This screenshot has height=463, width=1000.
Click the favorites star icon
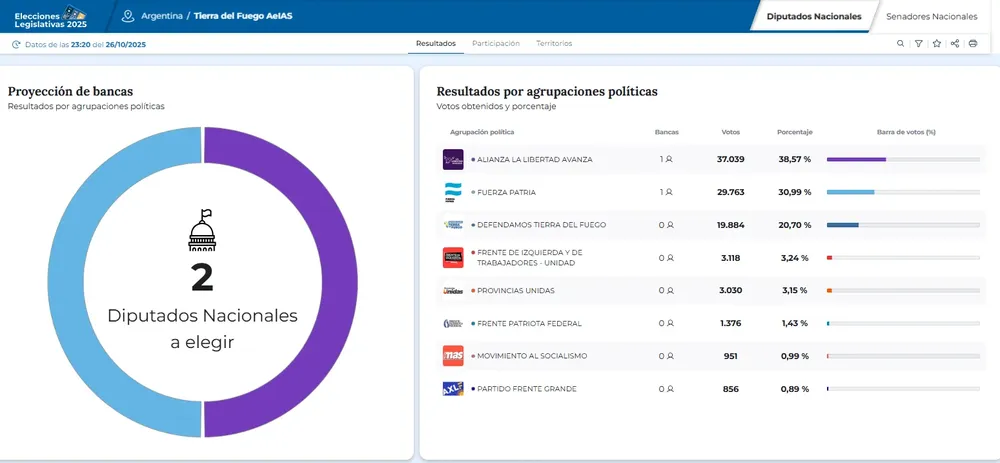click(937, 44)
